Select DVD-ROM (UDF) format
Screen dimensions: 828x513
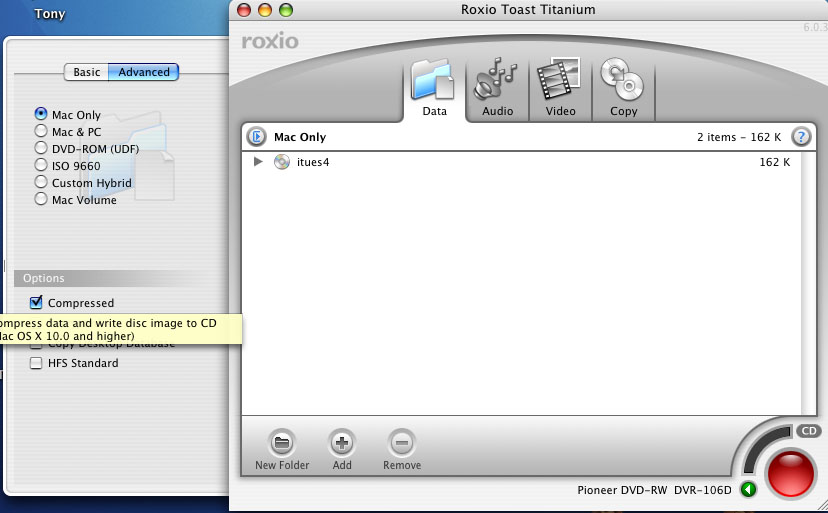click(x=41, y=148)
